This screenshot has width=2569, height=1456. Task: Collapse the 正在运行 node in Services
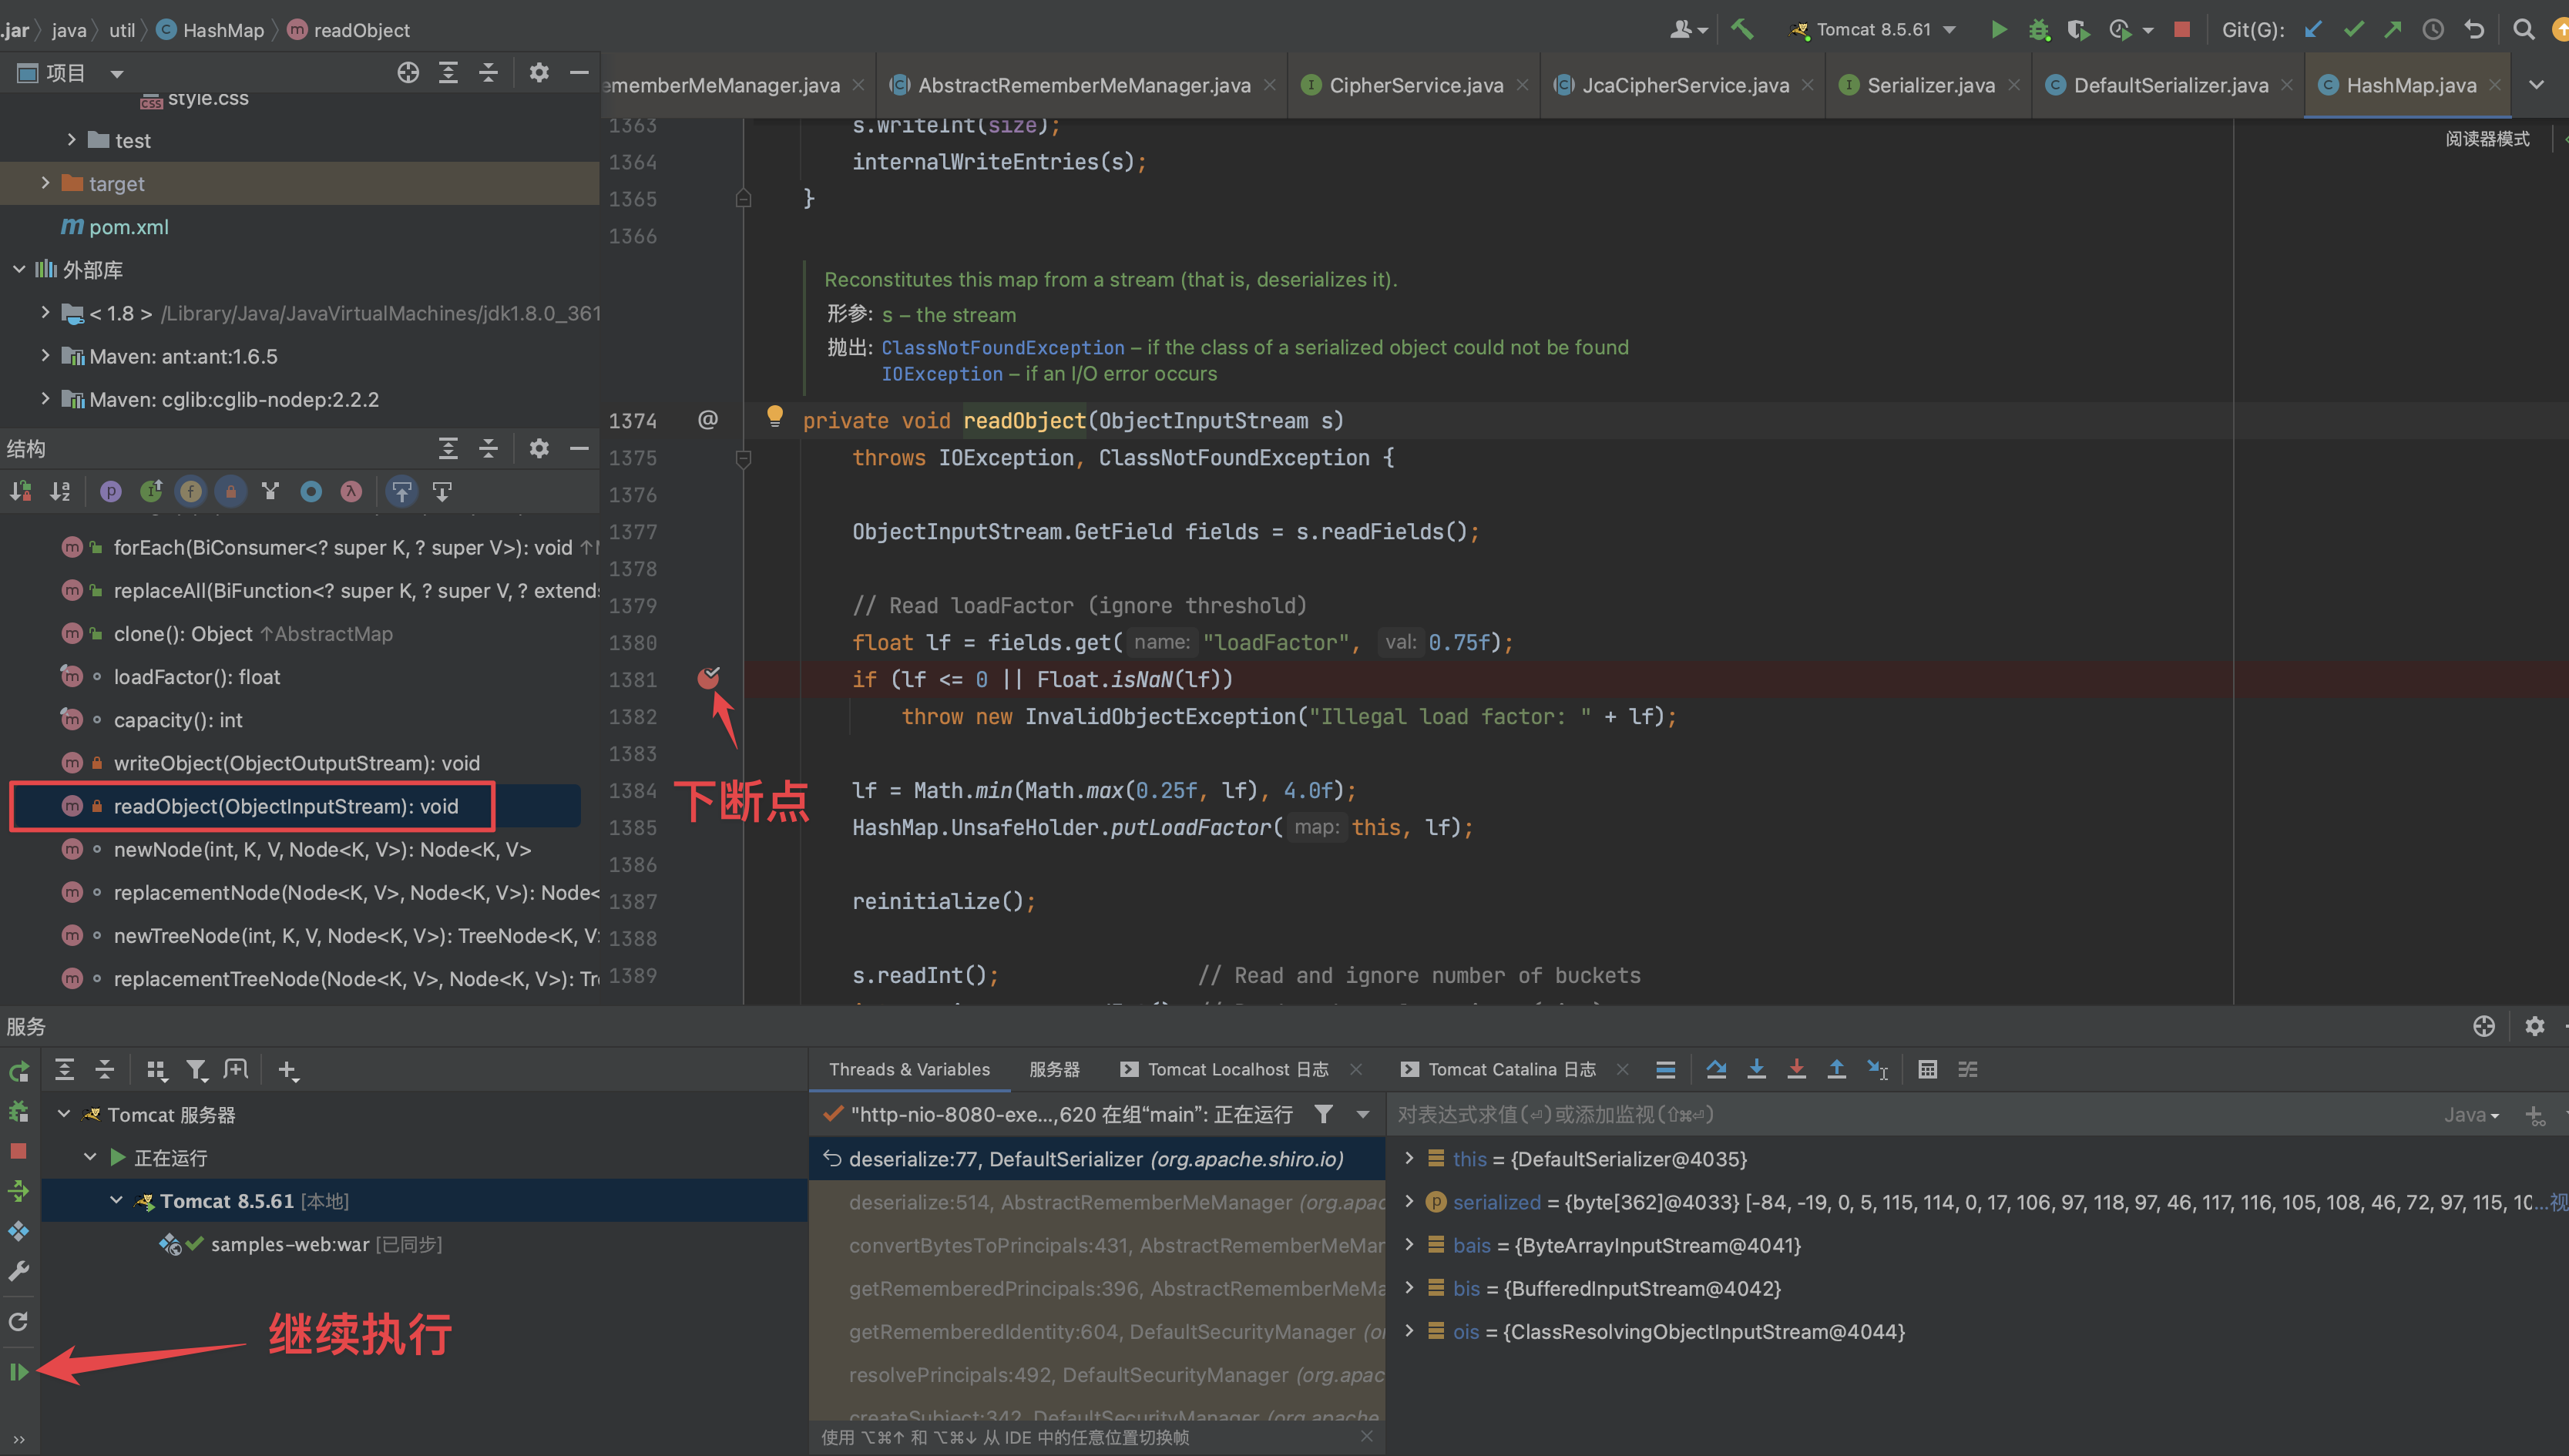pos(90,1156)
